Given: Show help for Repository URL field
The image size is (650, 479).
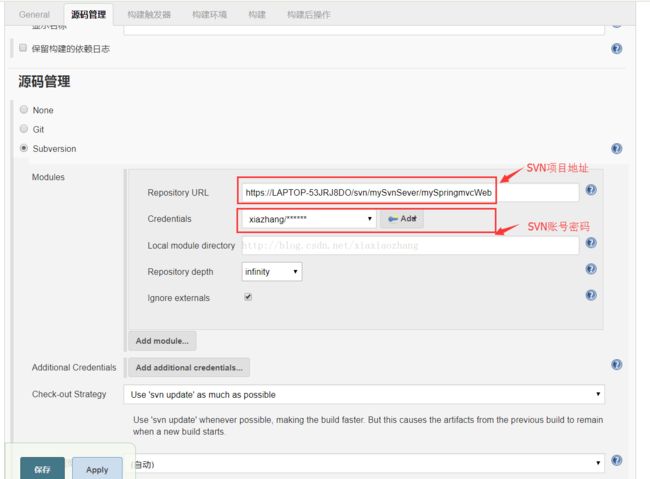Looking at the screenshot, I should point(591,190).
